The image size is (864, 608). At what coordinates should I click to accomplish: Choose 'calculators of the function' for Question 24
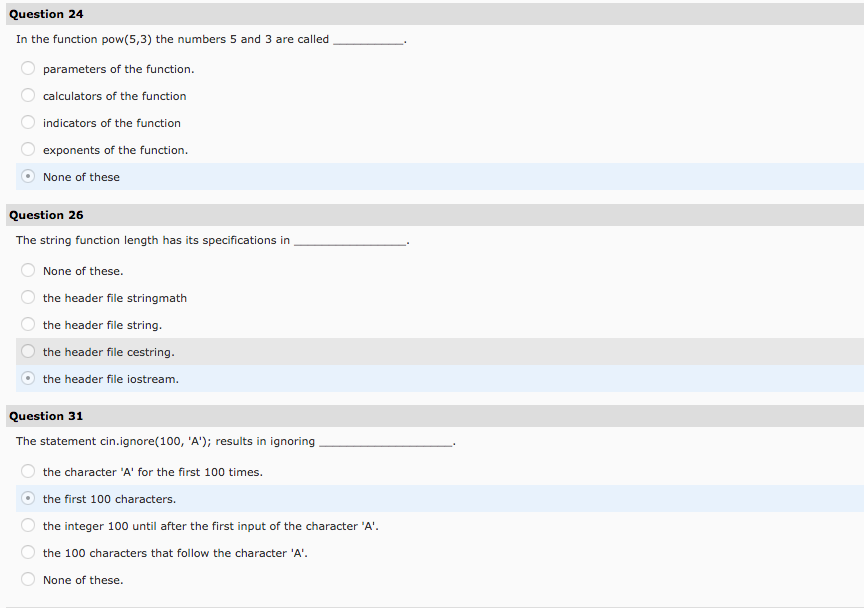(x=27, y=95)
